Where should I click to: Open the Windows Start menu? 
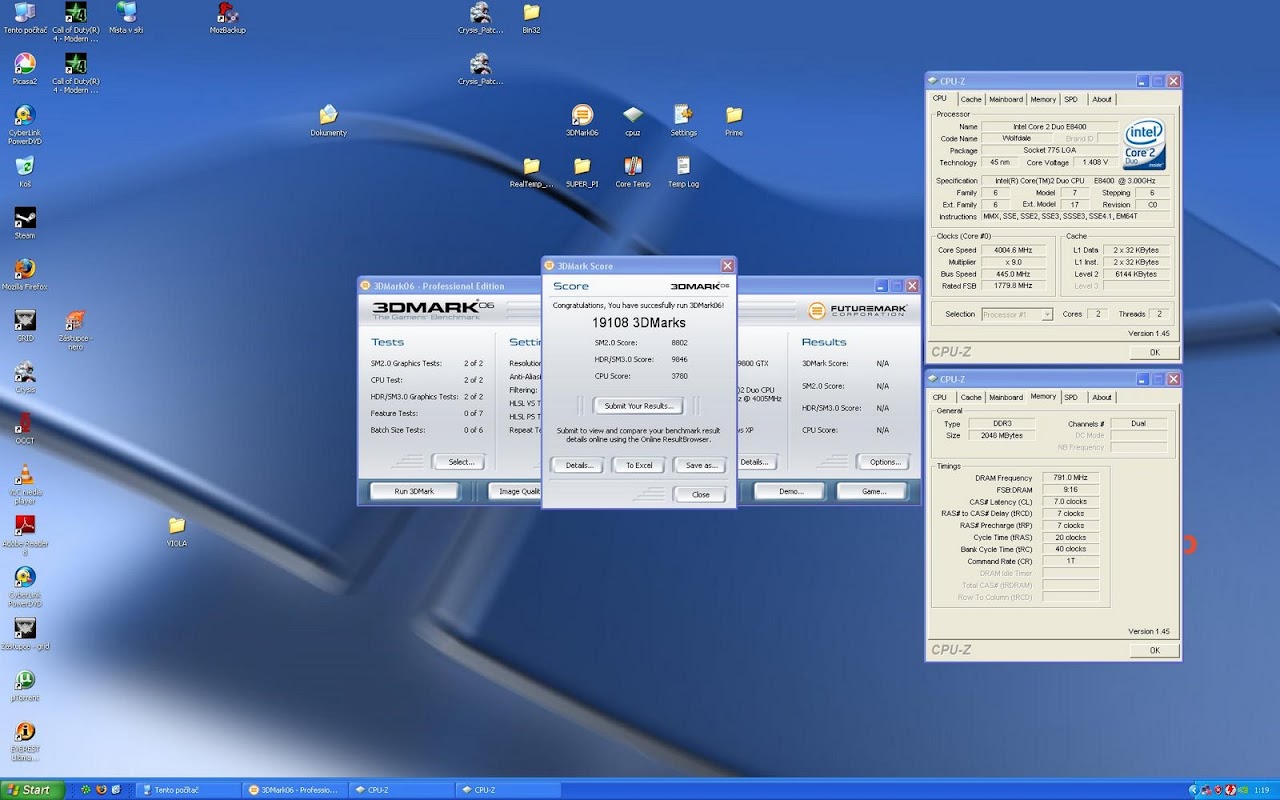click(32, 790)
